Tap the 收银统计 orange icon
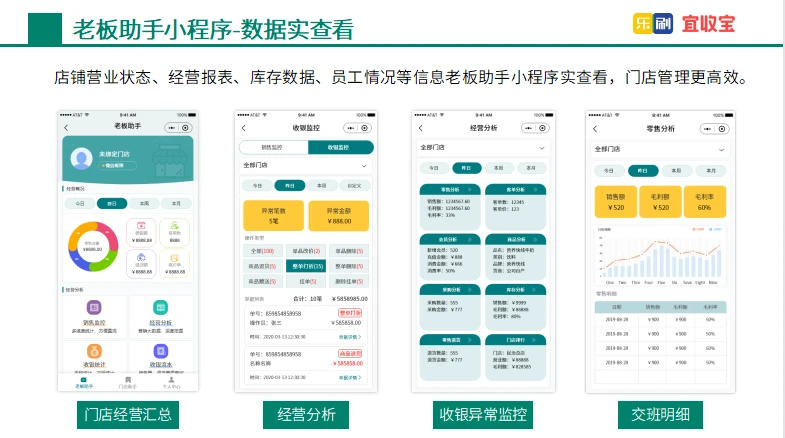This screenshot has height=438, width=785. coord(95,352)
